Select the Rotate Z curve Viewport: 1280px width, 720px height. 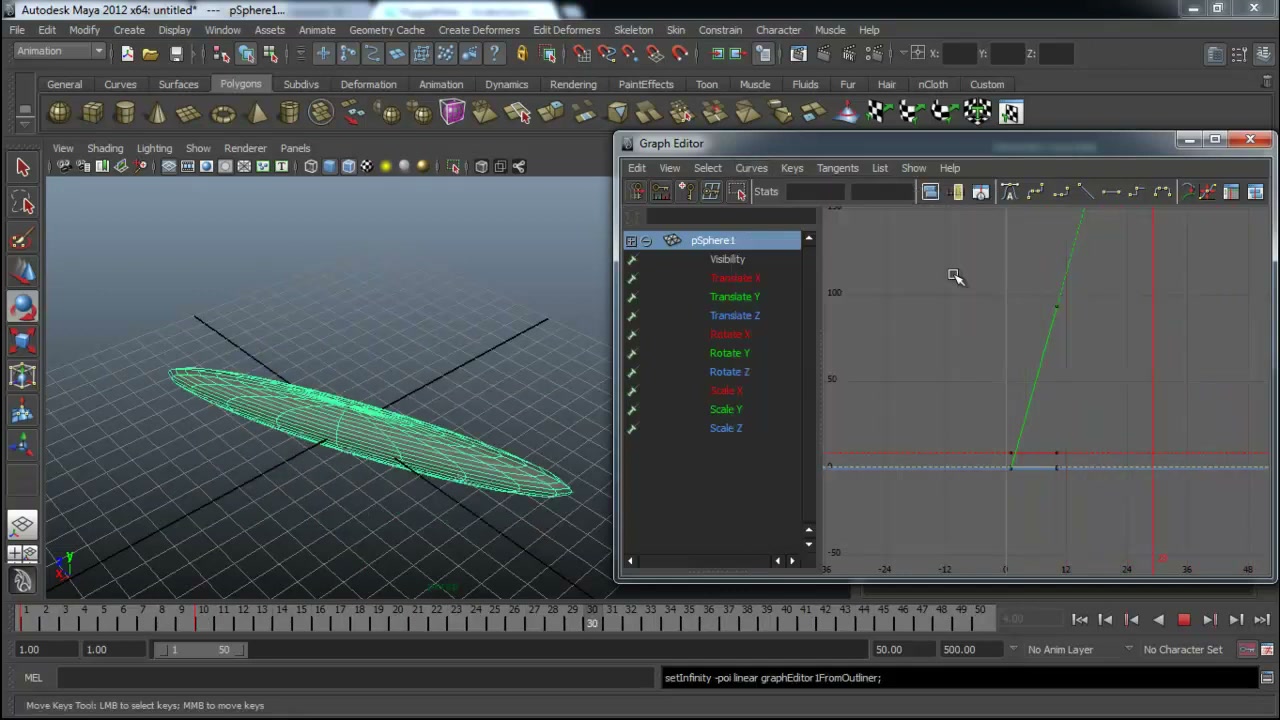(729, 372)
